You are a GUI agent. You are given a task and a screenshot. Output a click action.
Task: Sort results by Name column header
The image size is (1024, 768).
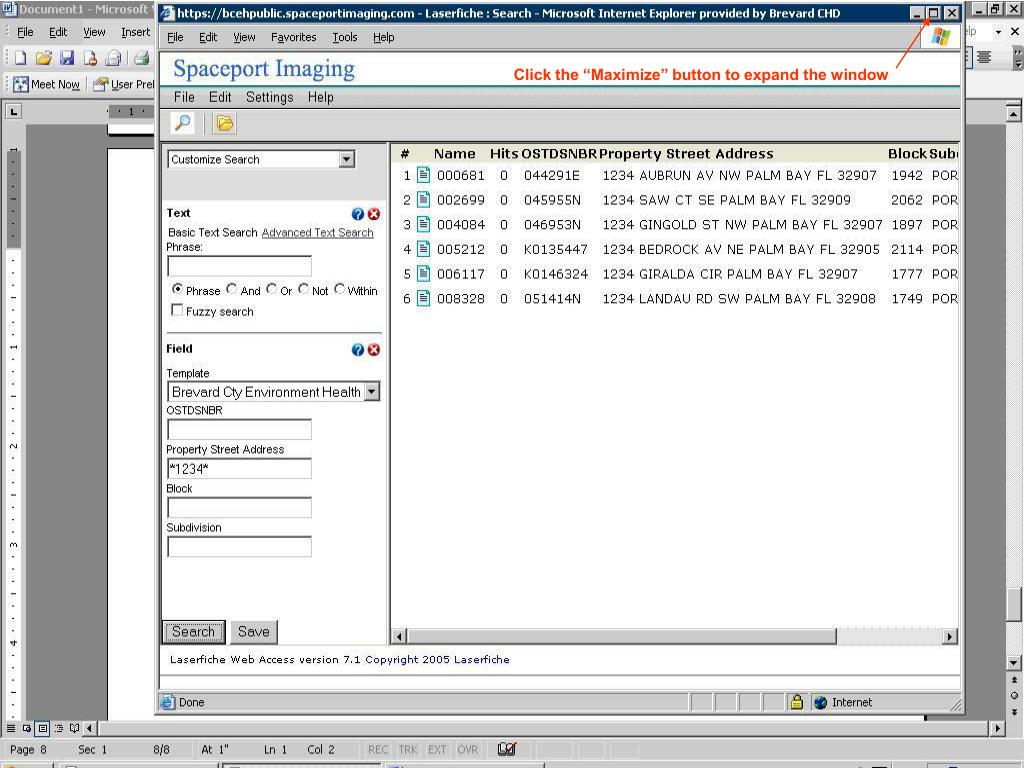455,153
